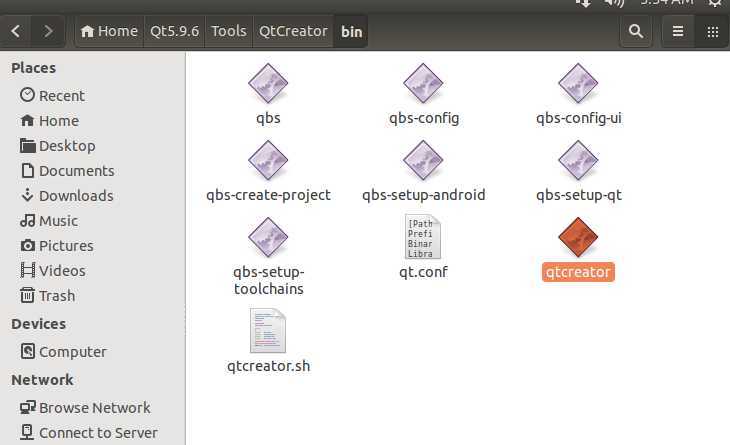Click the bin path bar segment
The height and width of the screenshot is (445, 730).
coord(351,31)
